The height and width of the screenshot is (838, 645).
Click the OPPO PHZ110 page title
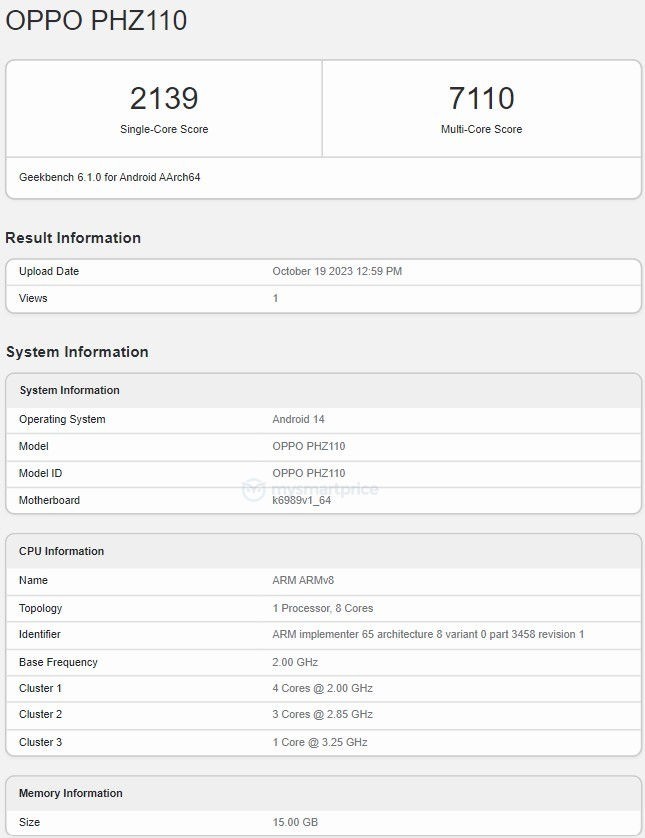(96, 21)
